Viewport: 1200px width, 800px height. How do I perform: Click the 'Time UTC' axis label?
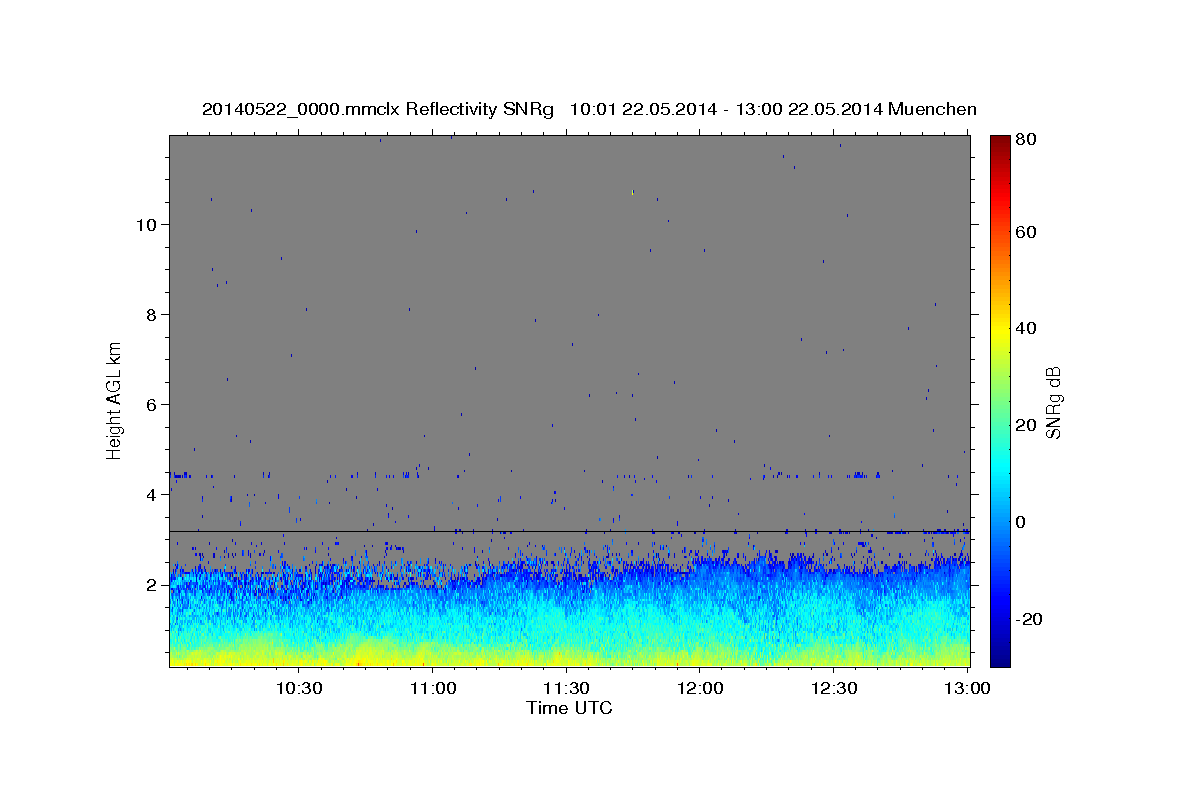tap(569, 708)
